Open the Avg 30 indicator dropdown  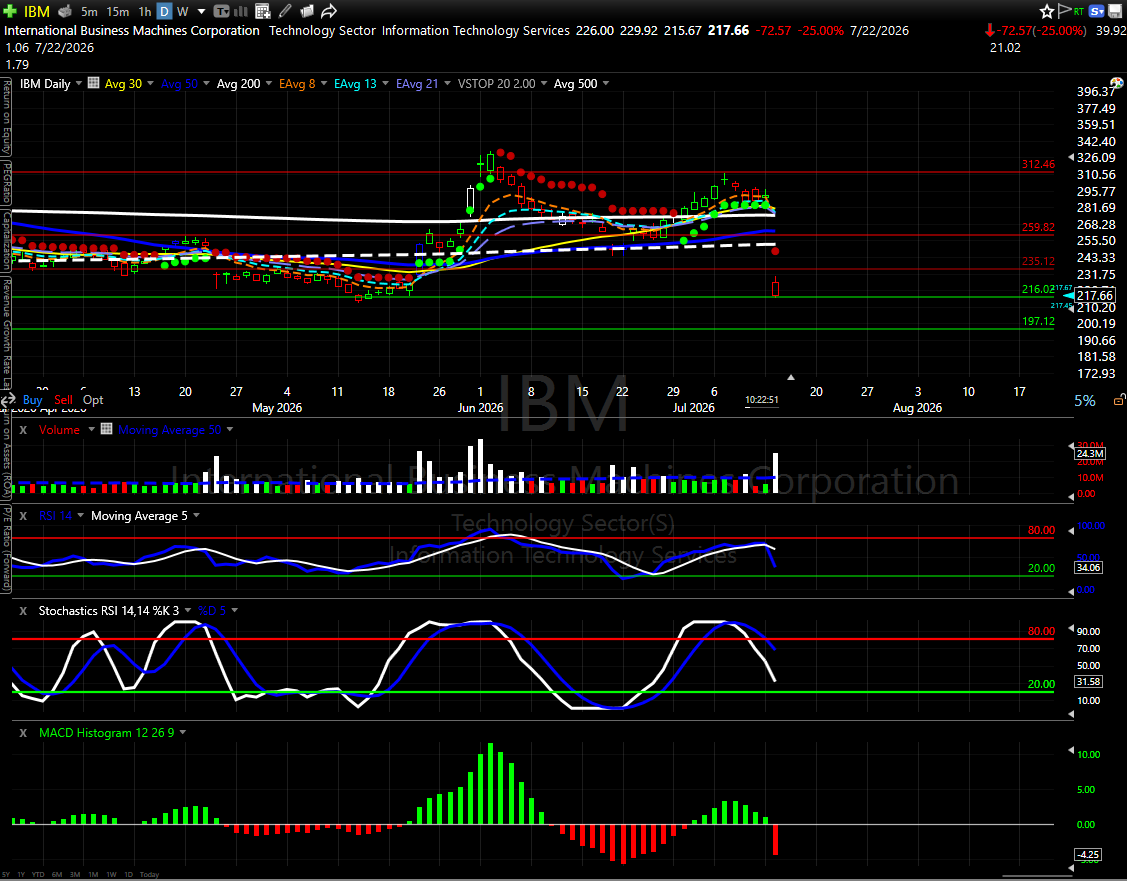(x=150, y=83)
